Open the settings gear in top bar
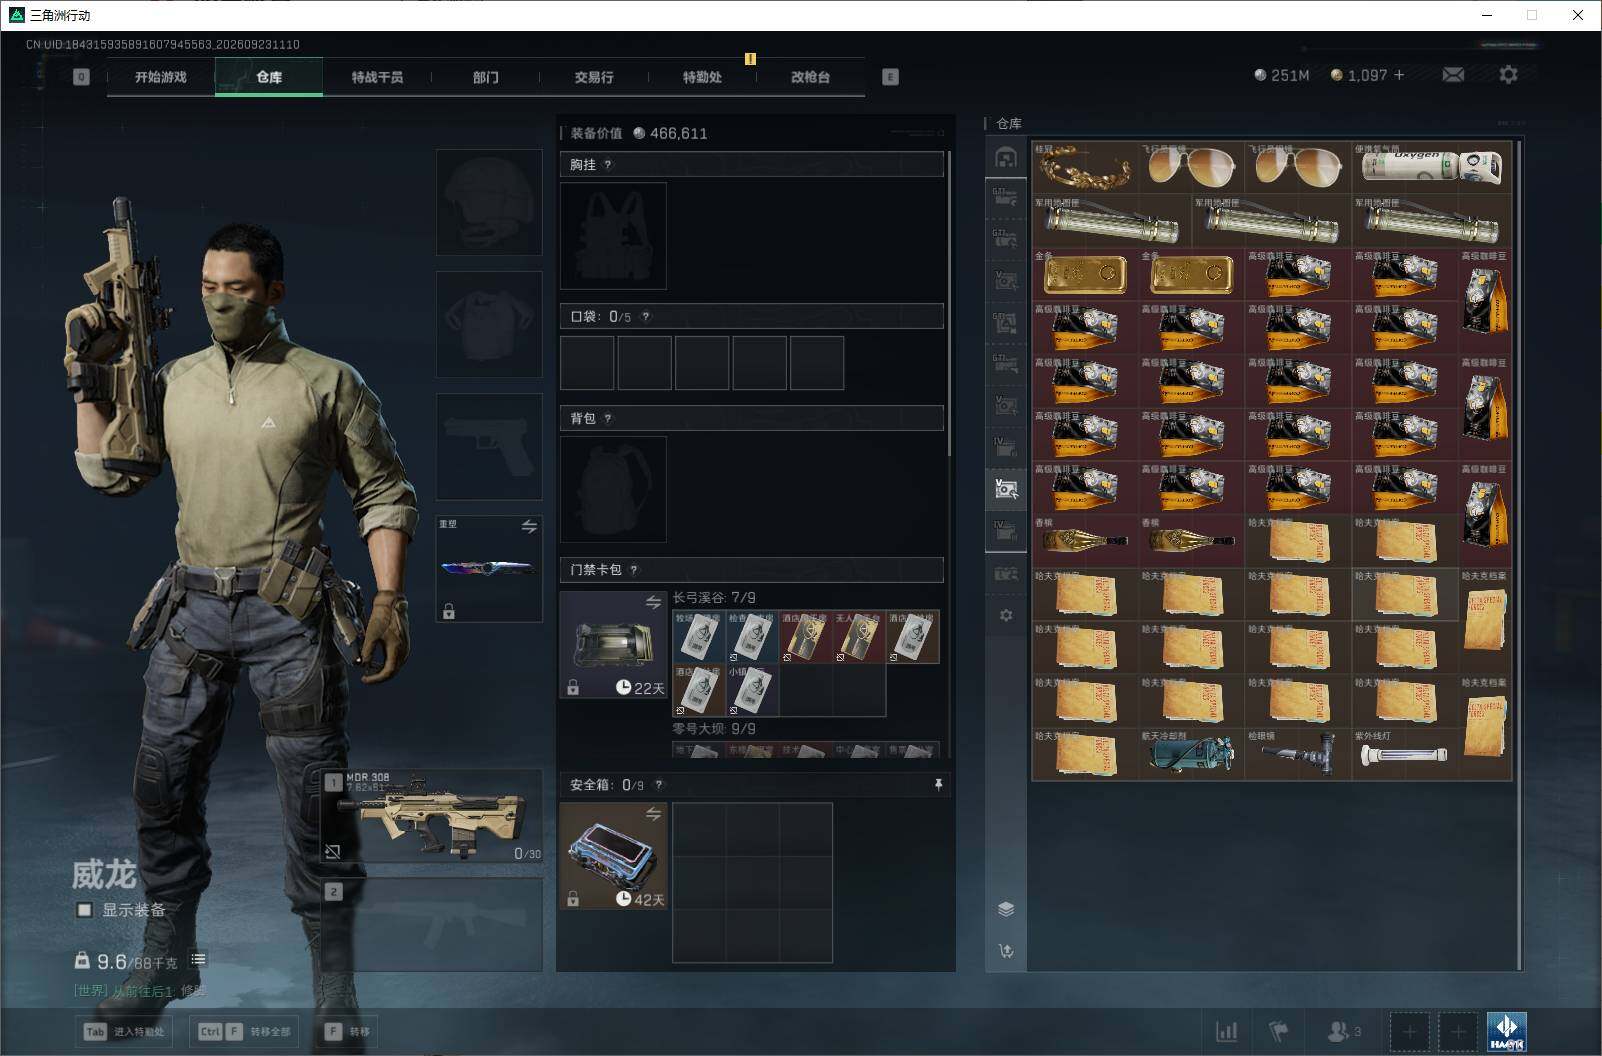Screen dimensions: 1602x1056 (x=1508, y=75)
